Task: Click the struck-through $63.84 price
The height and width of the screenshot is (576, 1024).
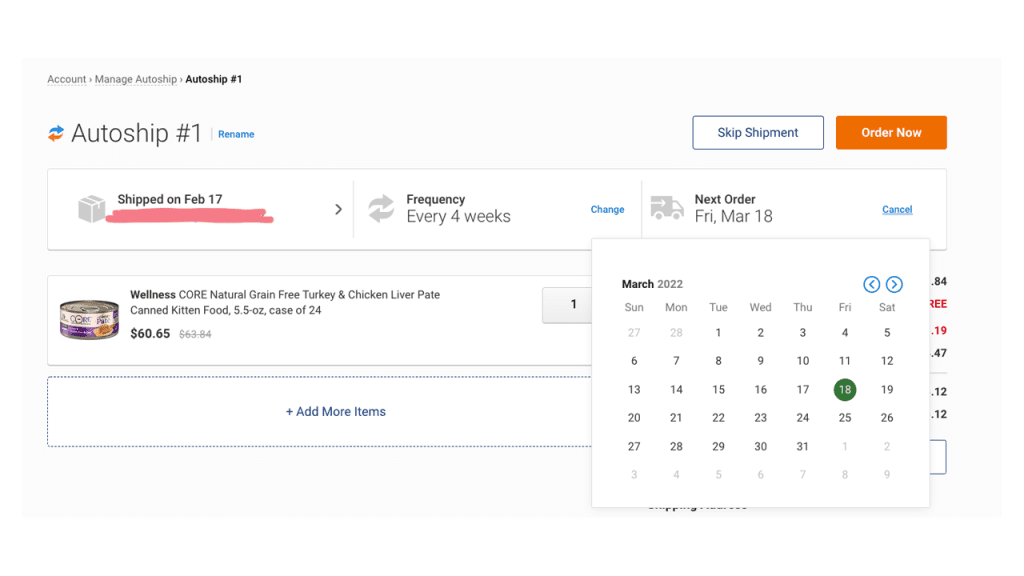Action: 195,334
